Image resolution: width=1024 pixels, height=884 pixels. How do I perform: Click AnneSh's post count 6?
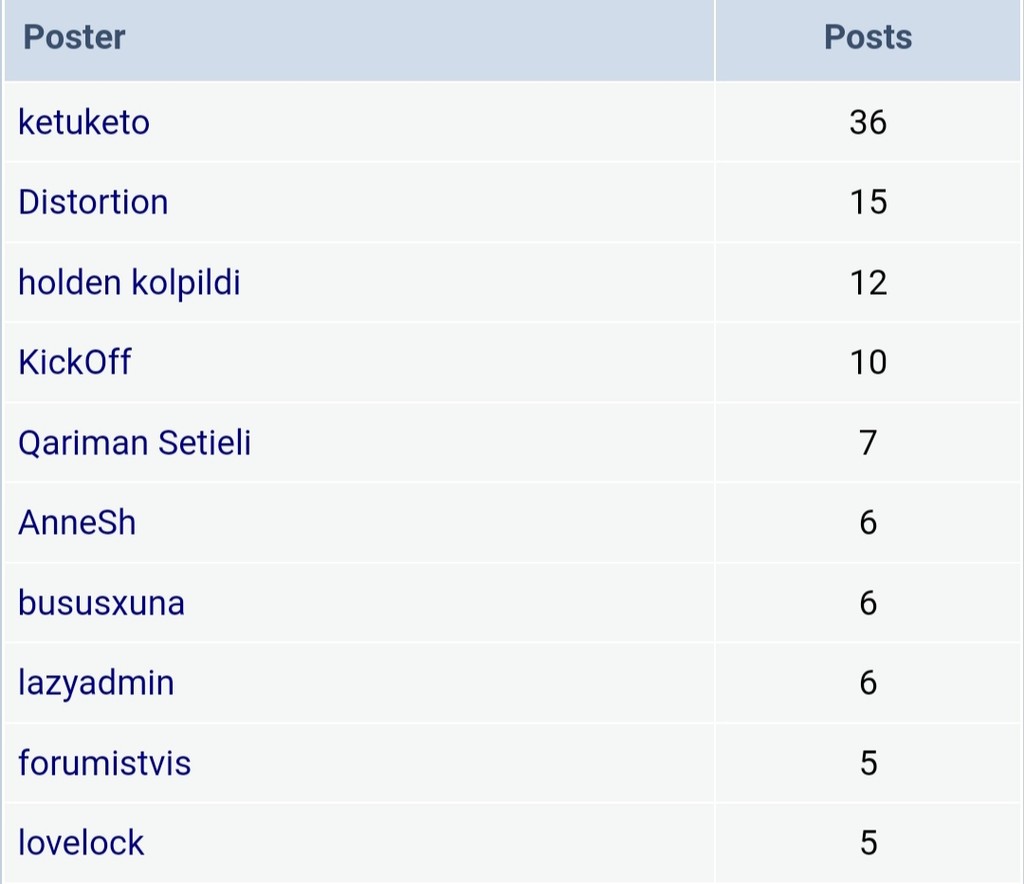coord(868,523)
